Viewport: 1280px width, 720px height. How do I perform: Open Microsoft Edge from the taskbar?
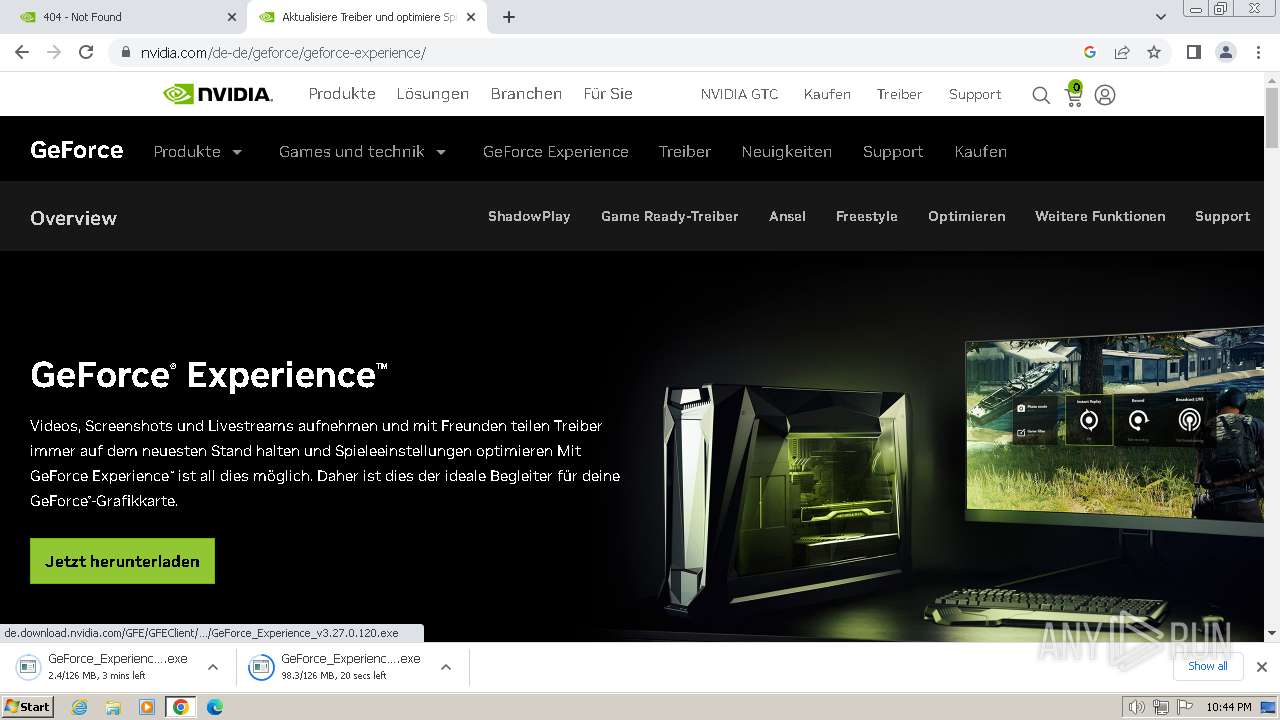[x=214, y=707]
